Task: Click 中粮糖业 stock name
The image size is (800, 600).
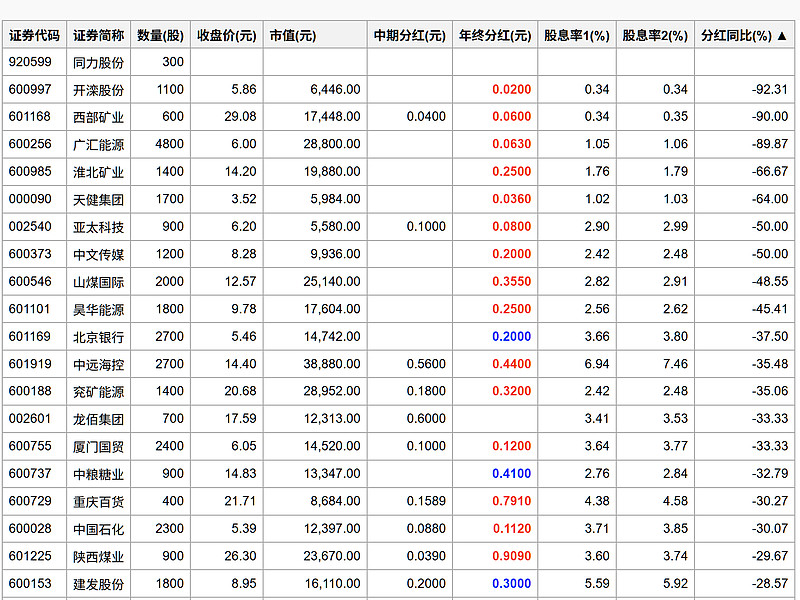Action: [98, 474]
